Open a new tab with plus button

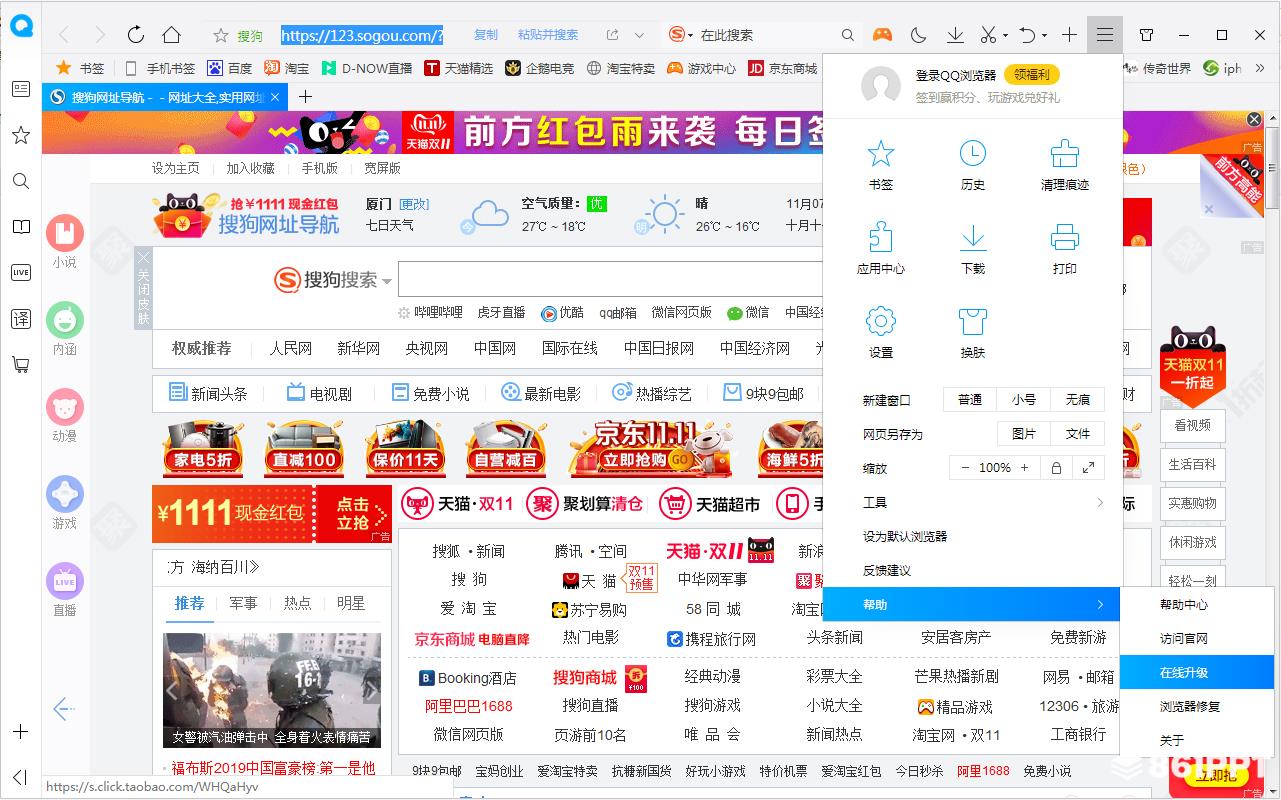[305, 97]
